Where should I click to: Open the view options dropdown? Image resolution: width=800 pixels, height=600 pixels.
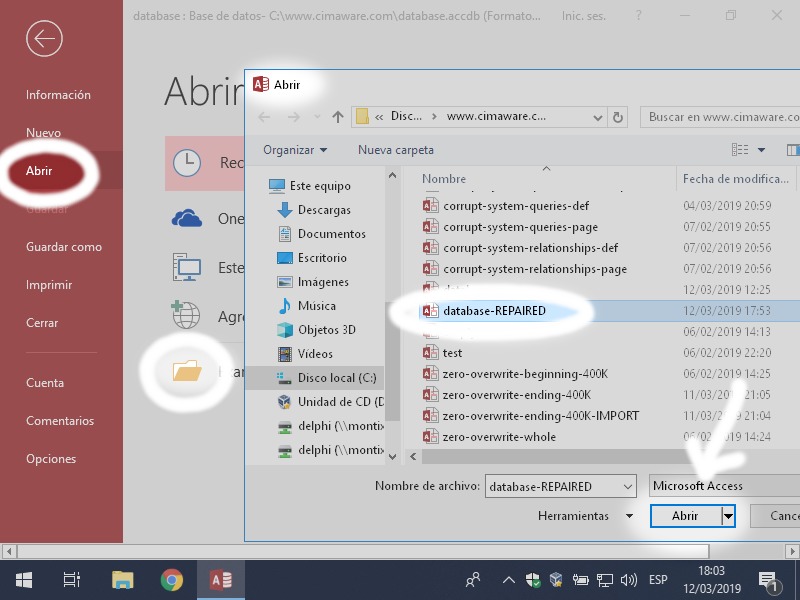(761, 150)
